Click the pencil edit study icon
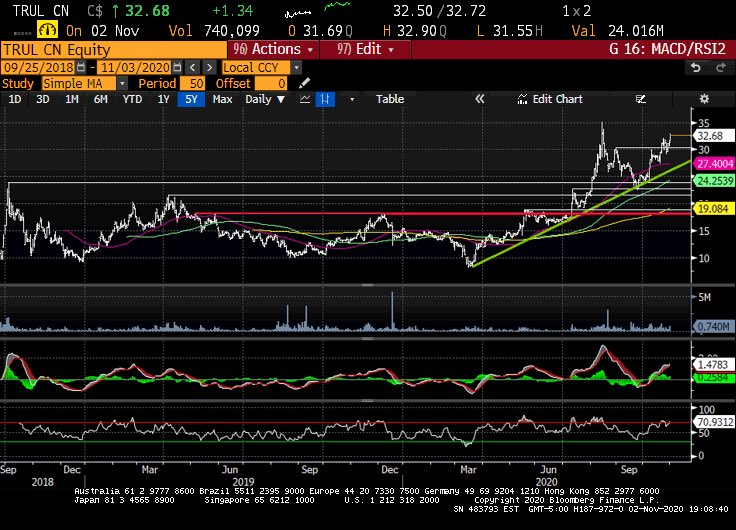The width and height of the screenshot is (736, 530). coord(304,84)
